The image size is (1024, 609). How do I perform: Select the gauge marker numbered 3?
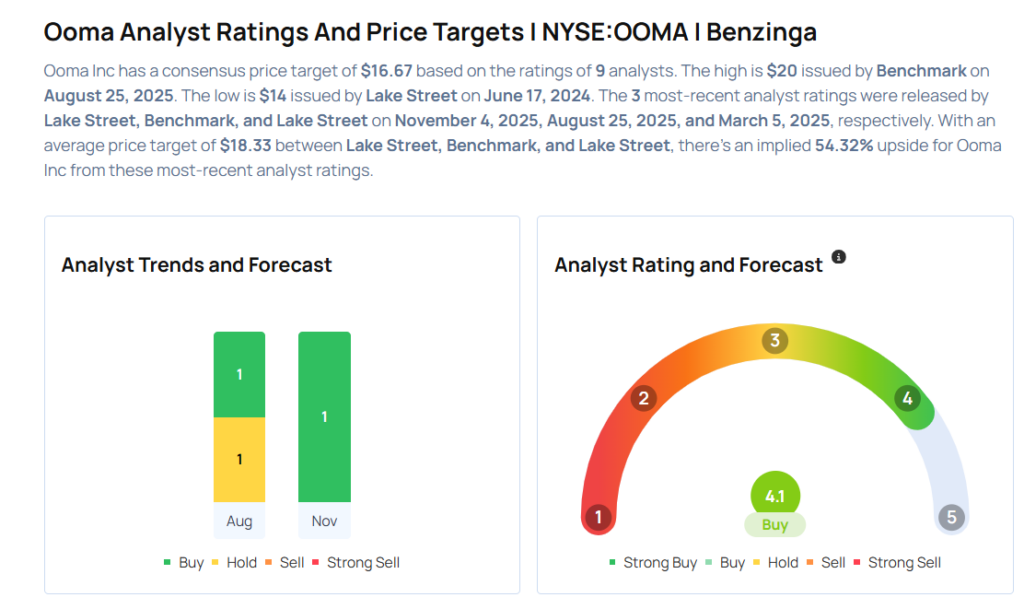click(x=774, y=341)
